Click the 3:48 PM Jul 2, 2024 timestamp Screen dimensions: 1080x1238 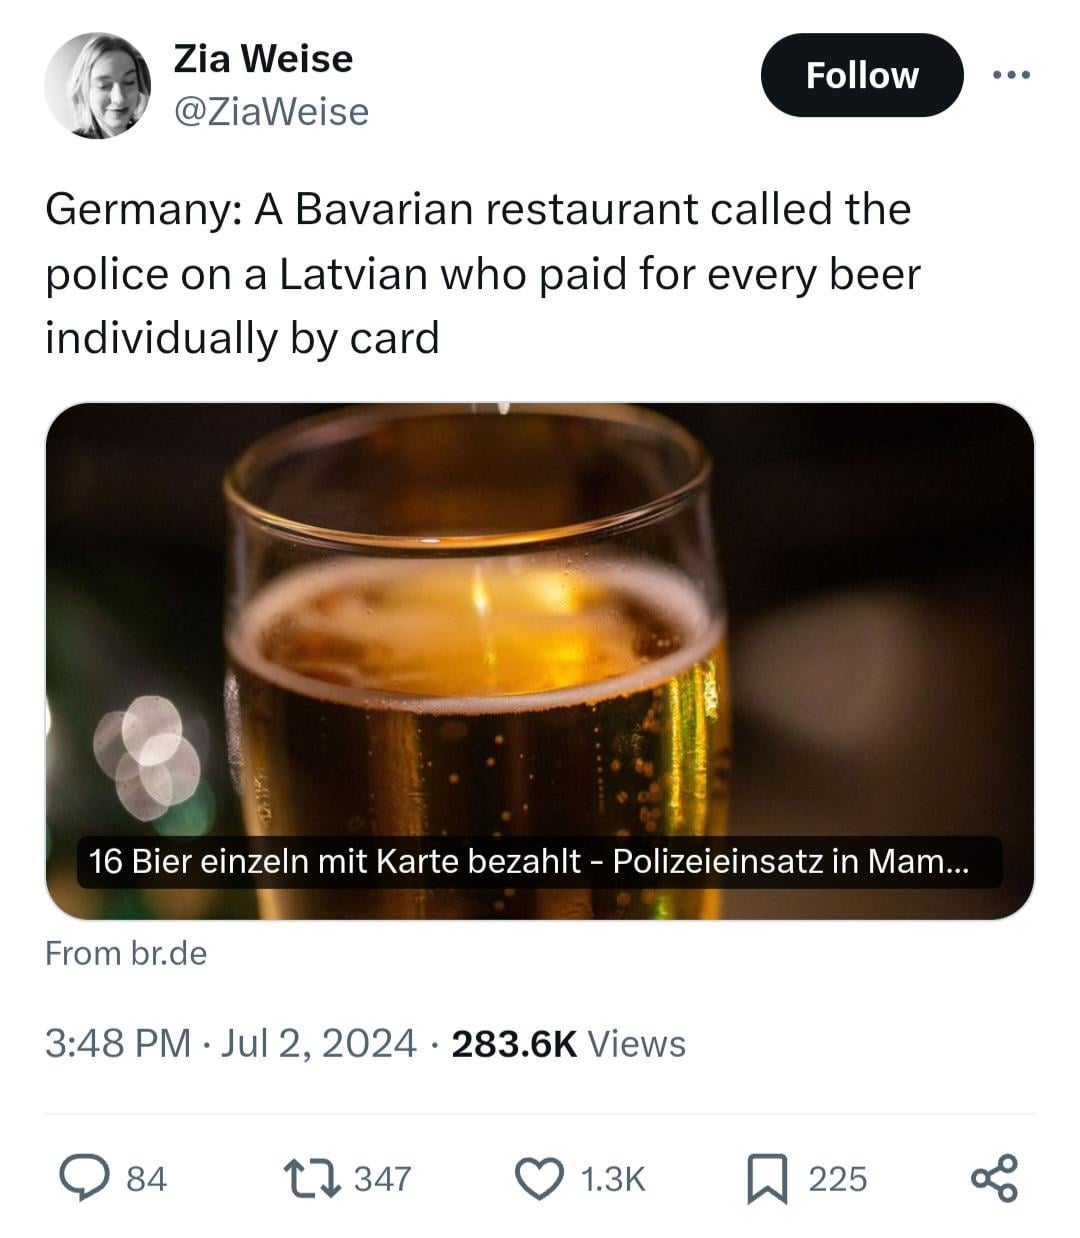click(230, 1043)
